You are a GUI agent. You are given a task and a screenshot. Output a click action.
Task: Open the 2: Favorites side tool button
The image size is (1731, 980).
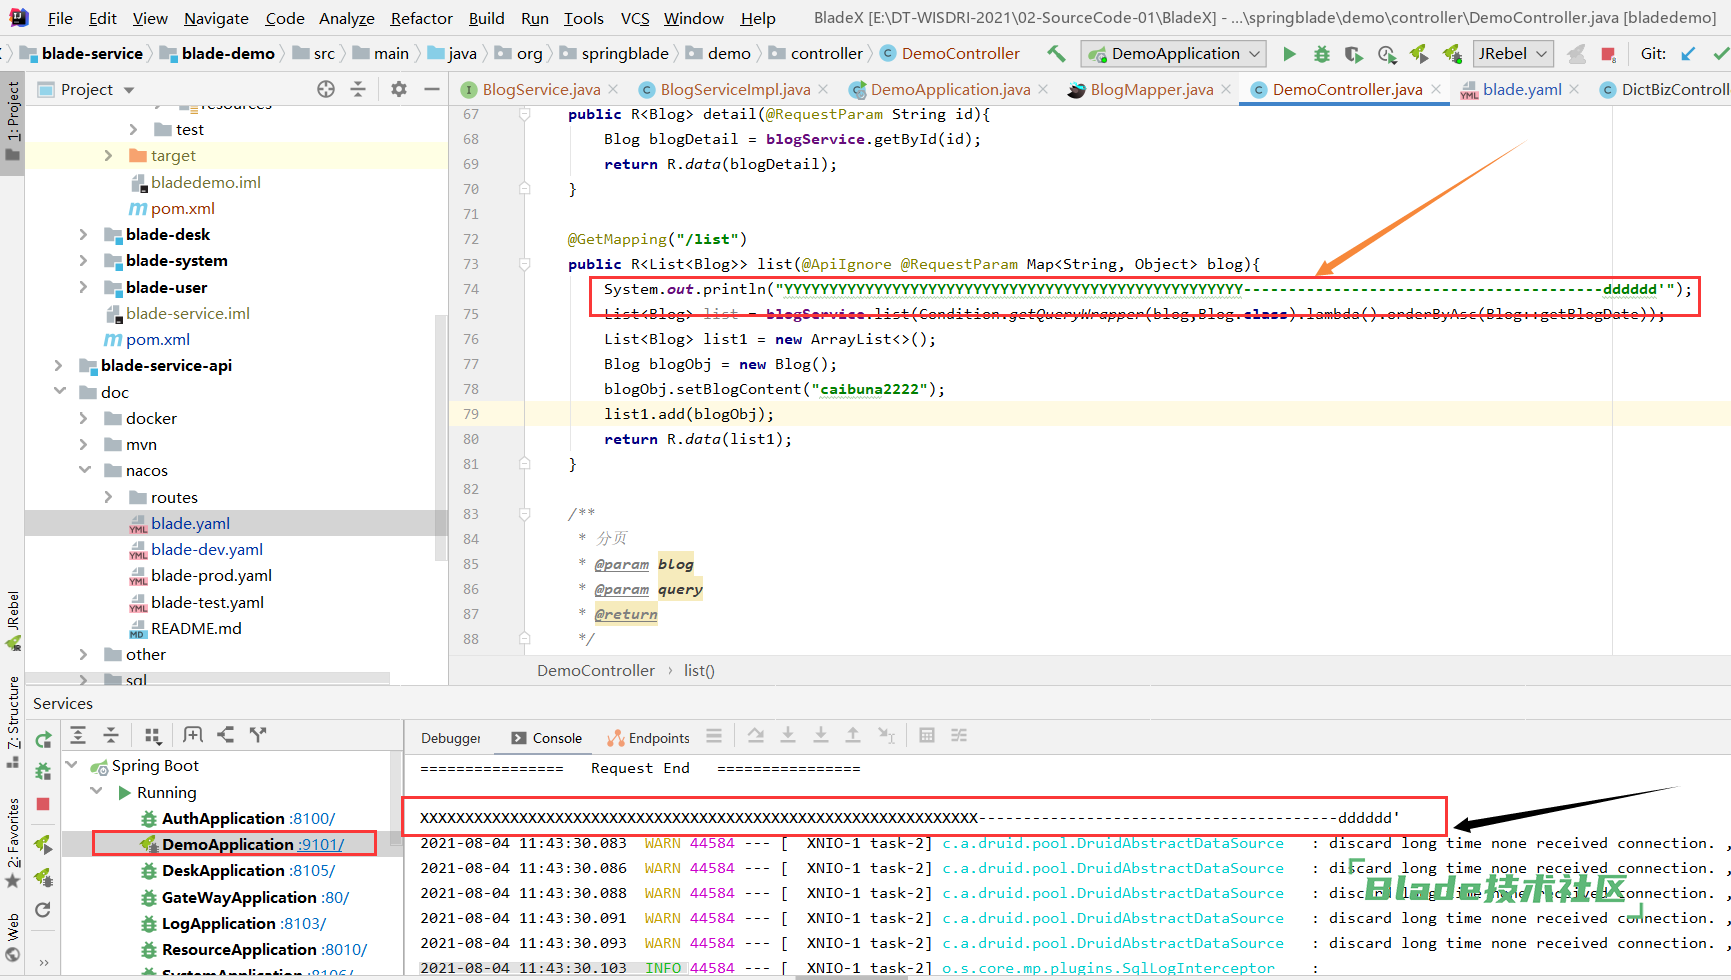pos(12,842)
